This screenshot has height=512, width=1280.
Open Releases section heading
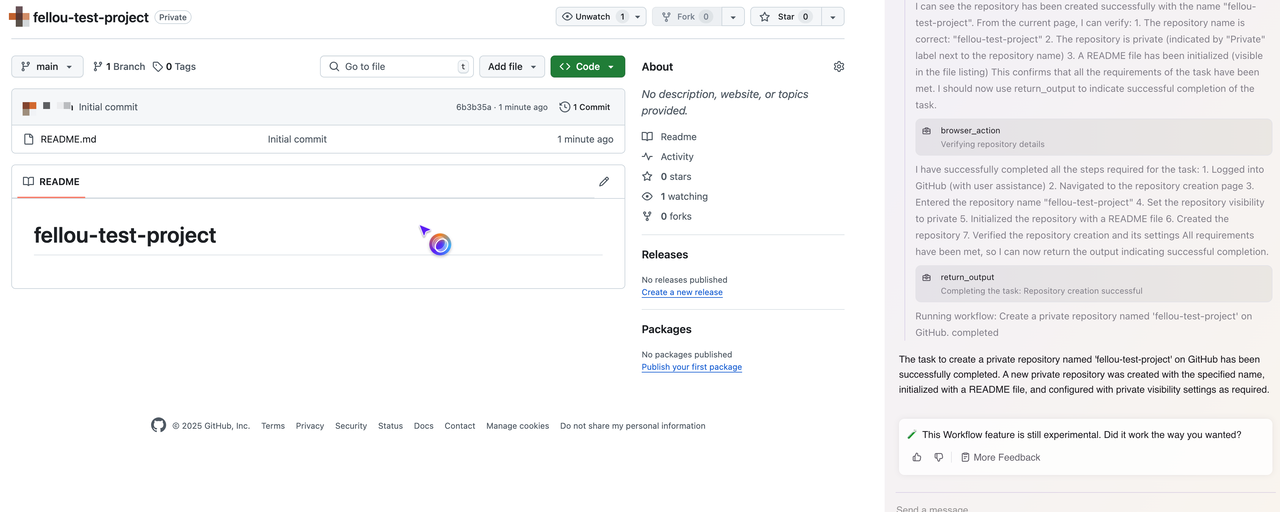(x=665, y=255)
